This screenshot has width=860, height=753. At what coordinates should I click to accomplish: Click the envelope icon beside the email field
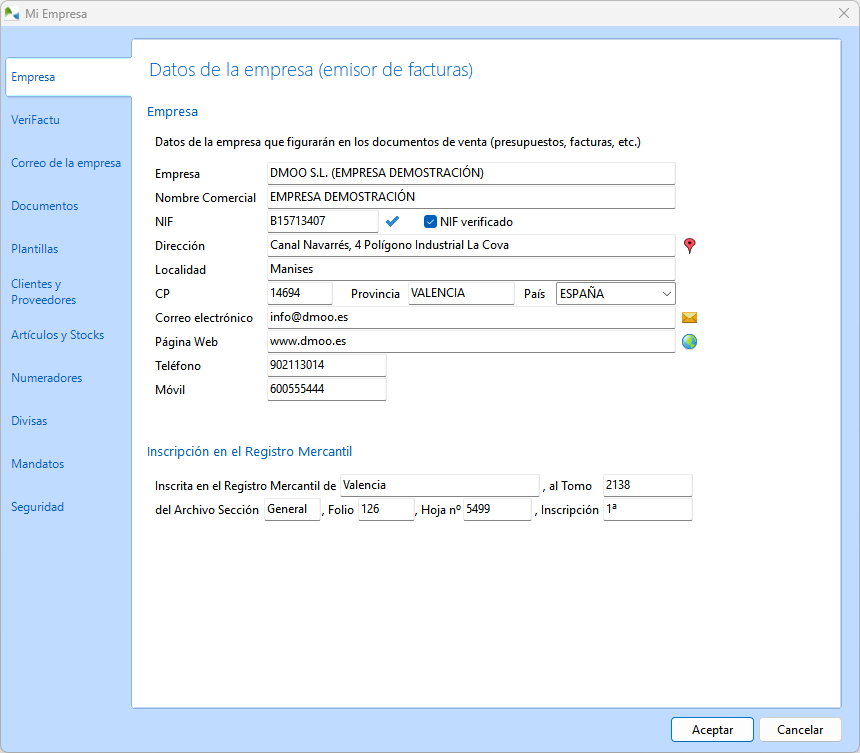pos(689,317)
